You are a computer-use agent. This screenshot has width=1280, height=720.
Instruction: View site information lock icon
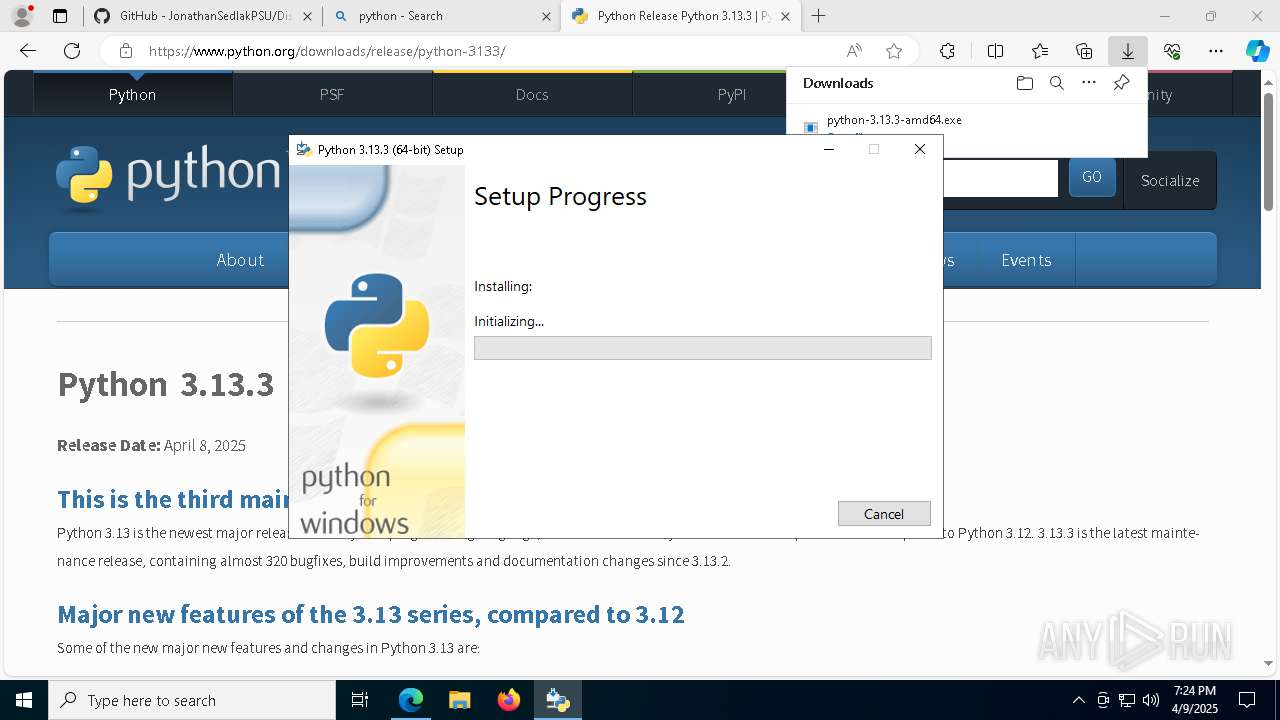coord(125,51)
